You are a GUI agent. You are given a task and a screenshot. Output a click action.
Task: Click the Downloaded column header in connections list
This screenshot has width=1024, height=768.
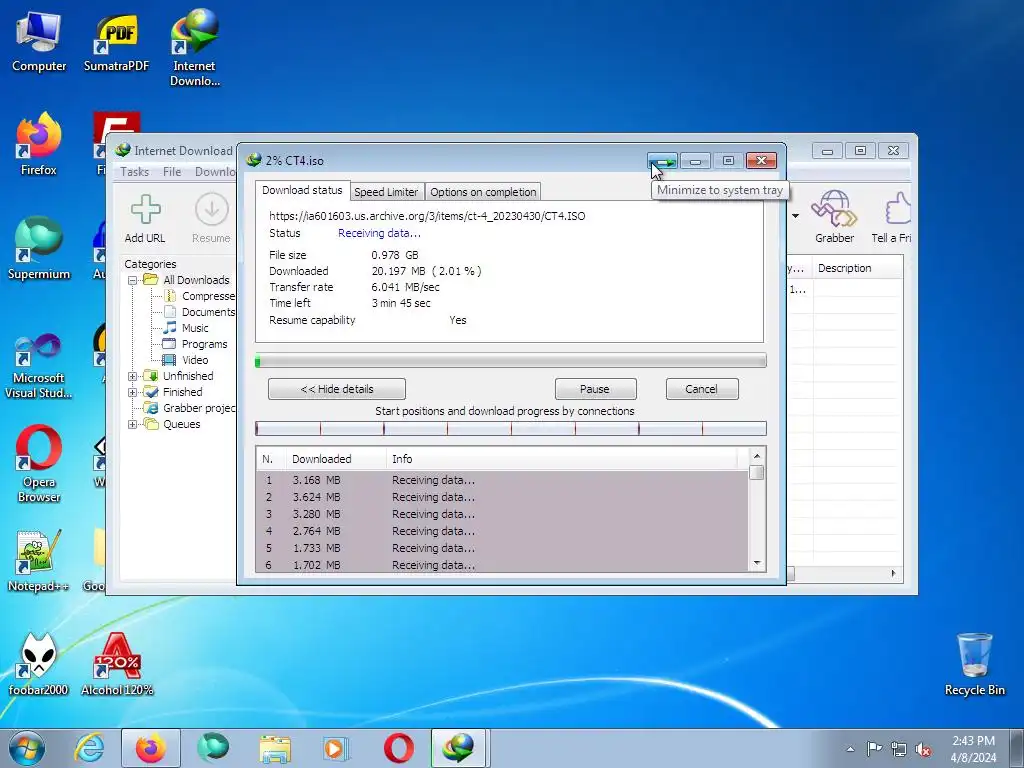click(x=336, y=459)
